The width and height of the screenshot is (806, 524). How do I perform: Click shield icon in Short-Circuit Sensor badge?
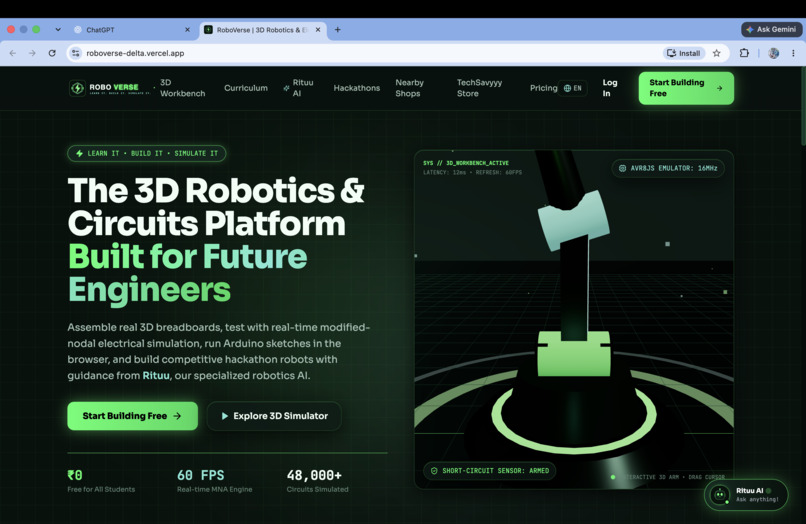pos(434,471)
